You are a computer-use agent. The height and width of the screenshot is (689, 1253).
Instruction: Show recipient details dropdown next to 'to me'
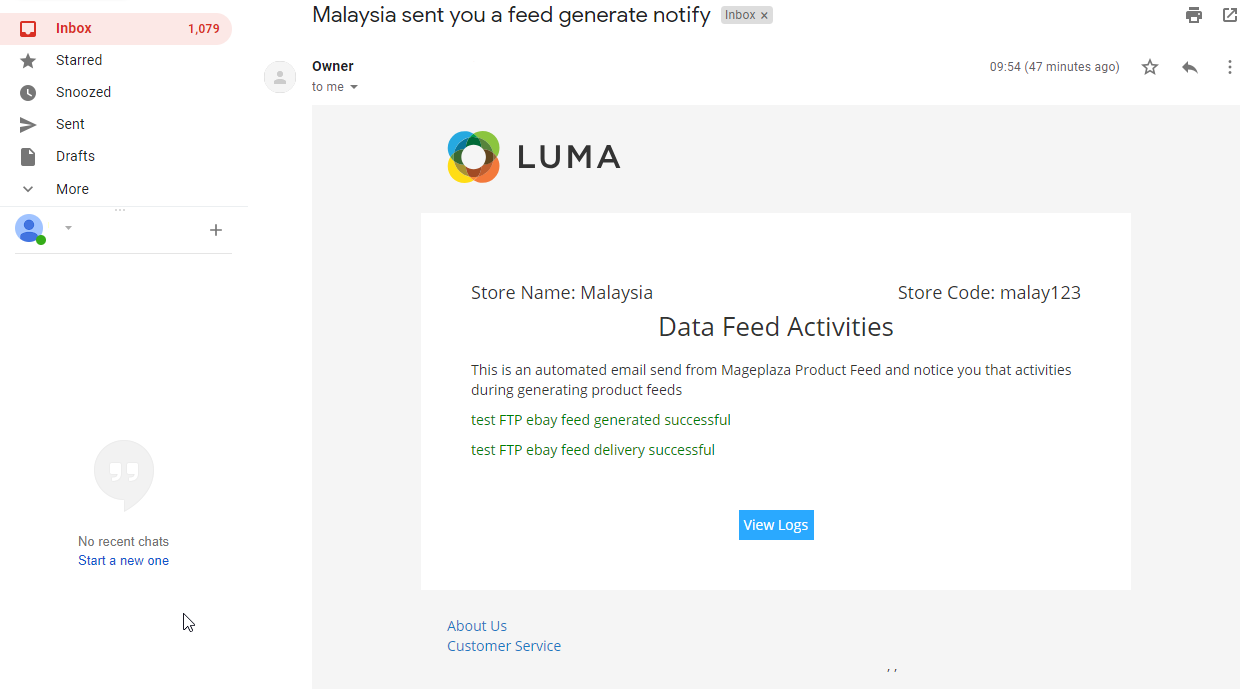pos(354,87)
